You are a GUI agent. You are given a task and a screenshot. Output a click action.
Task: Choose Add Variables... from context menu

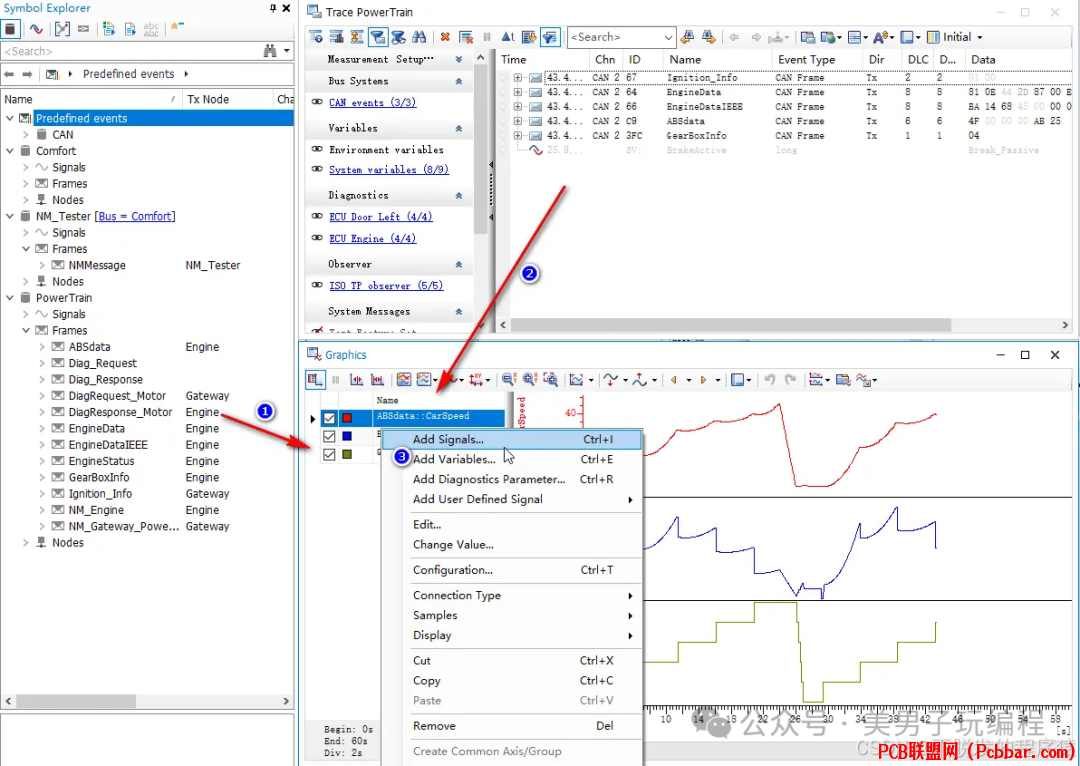tap(512, 459)
